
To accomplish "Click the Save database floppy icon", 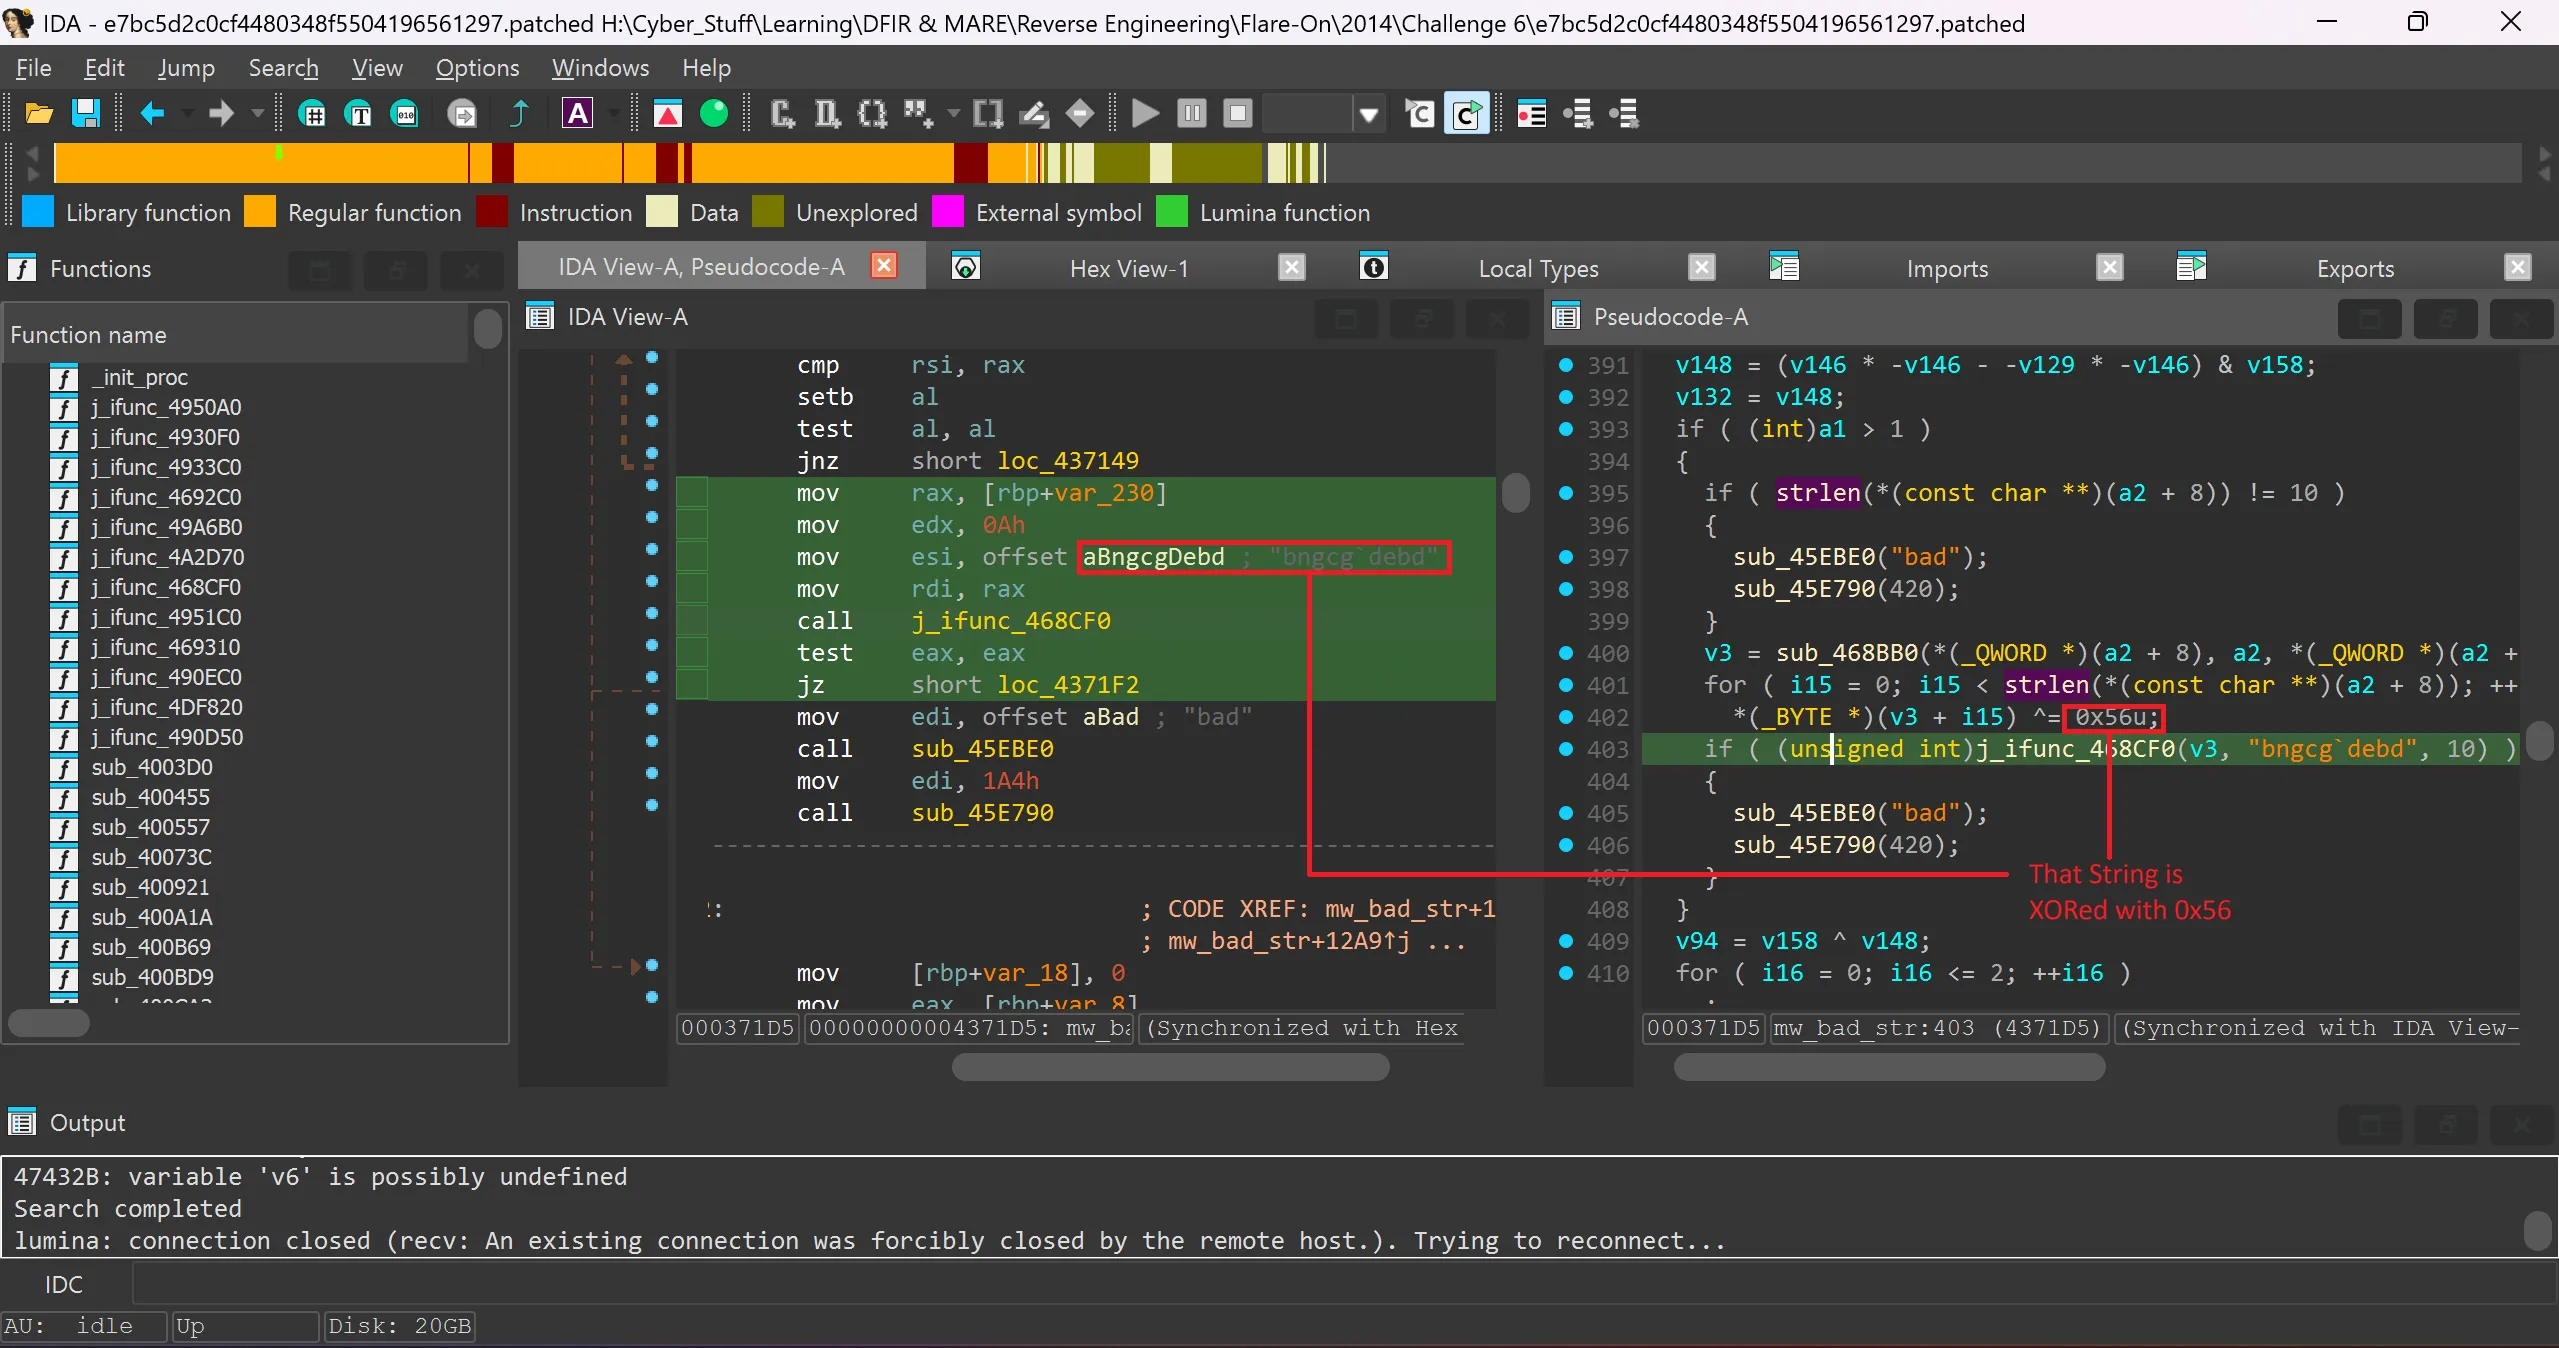I will (x=86, y=114).
